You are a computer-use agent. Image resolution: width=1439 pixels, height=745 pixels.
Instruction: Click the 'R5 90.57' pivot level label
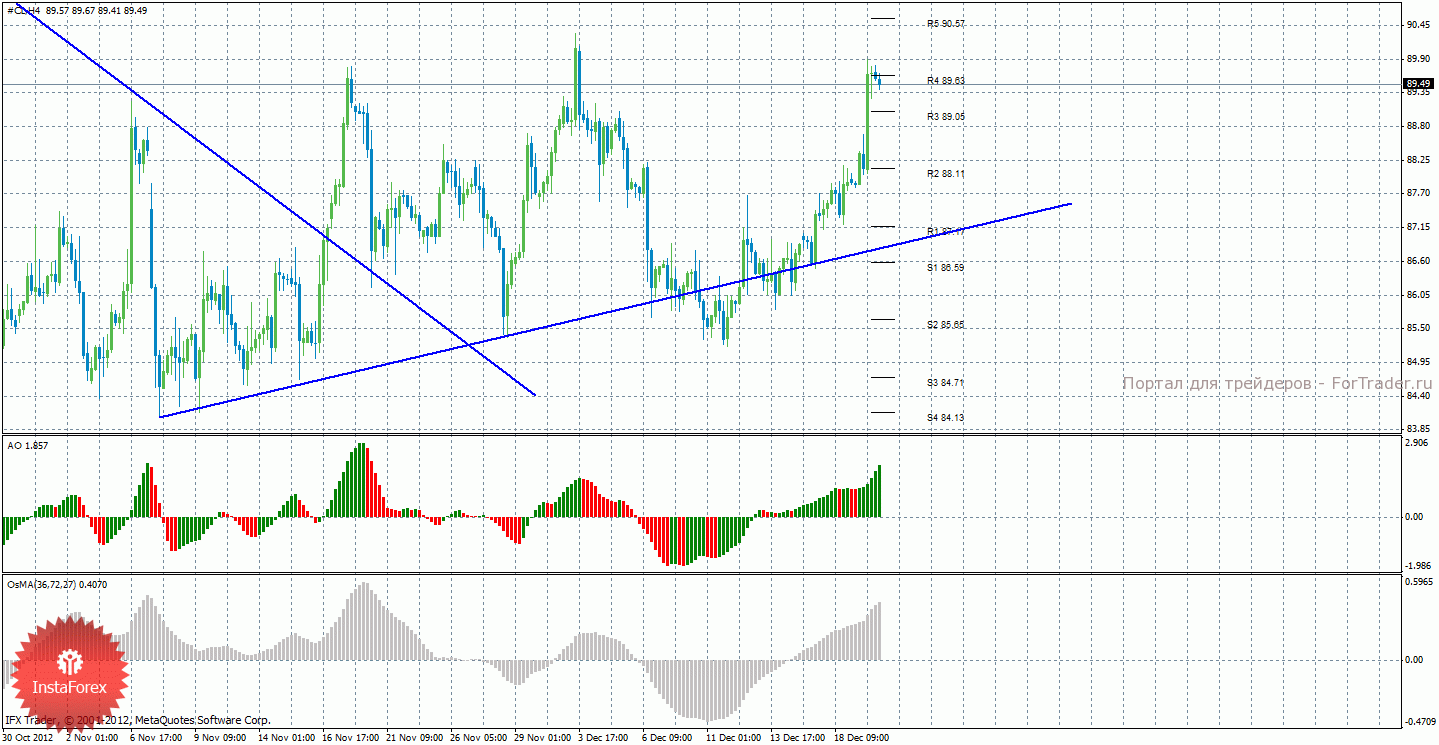point(945,23)
